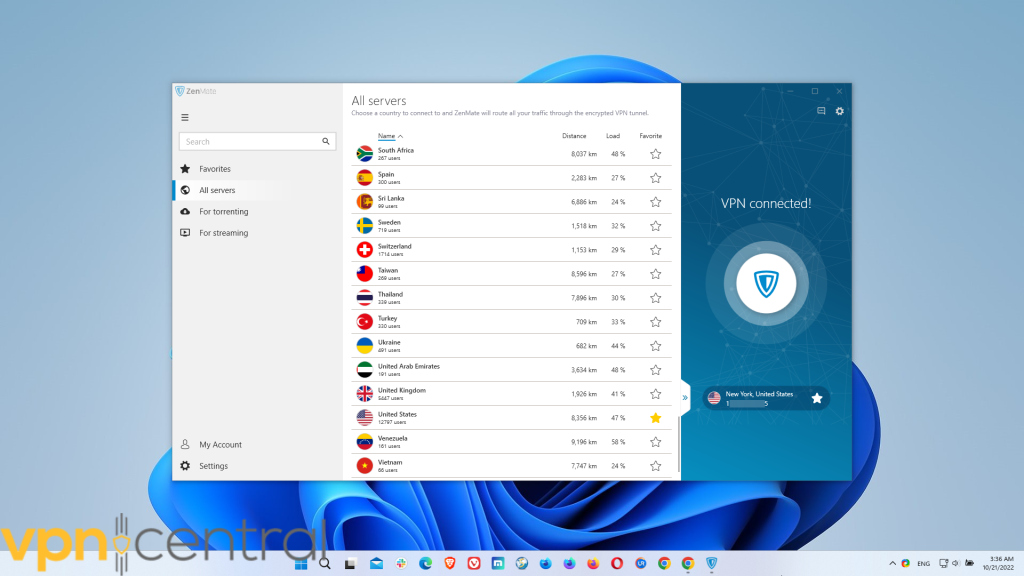Select the Thailand server name
This screenshot has height=576, width=1024.
[390, 295]
